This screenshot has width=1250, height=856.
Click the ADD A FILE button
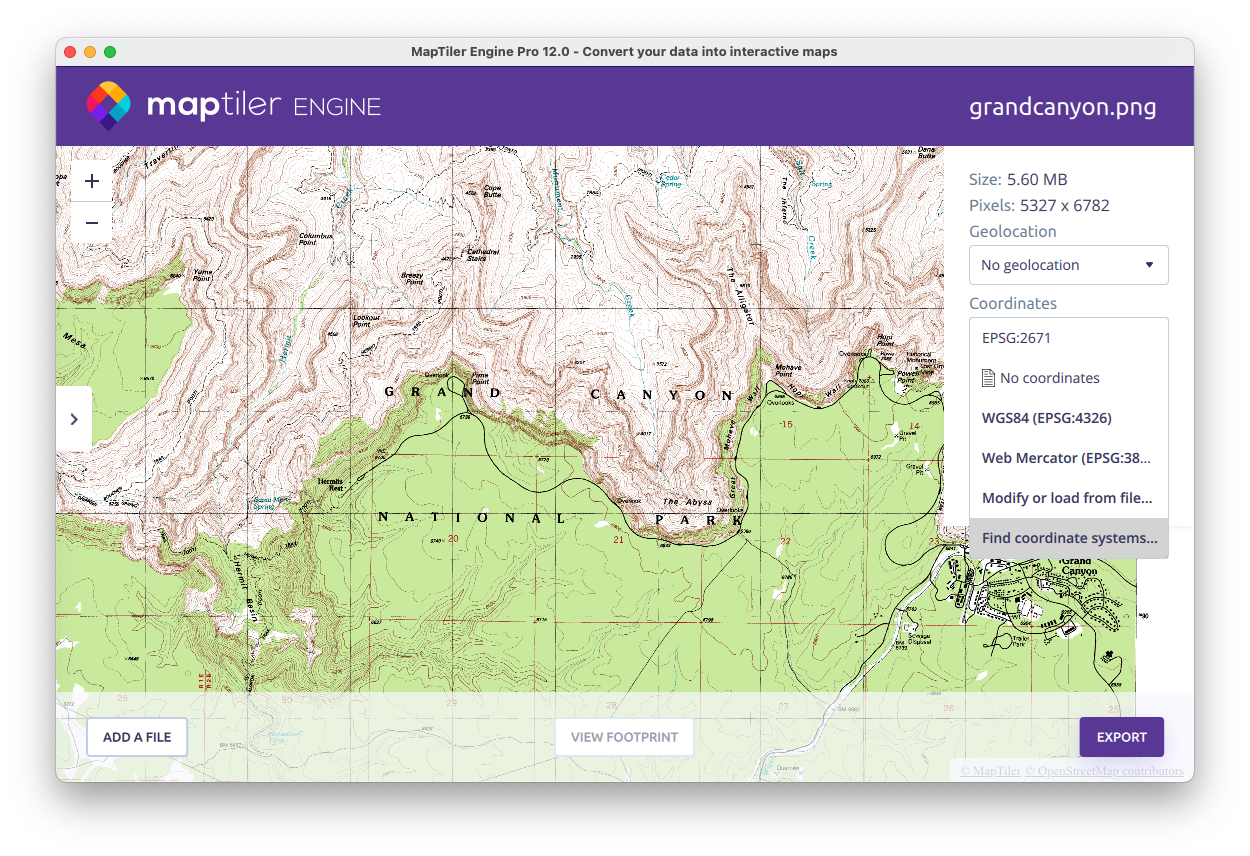click(x=137, y=737)
